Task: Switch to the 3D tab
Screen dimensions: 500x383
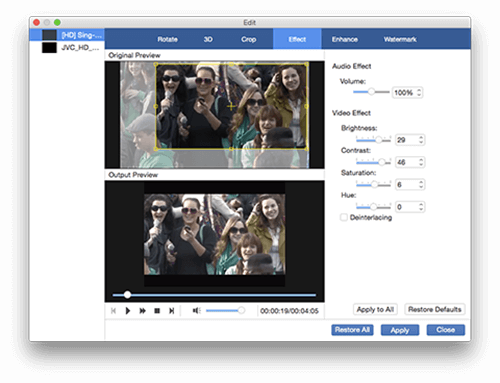Action: tap(208, 39)
